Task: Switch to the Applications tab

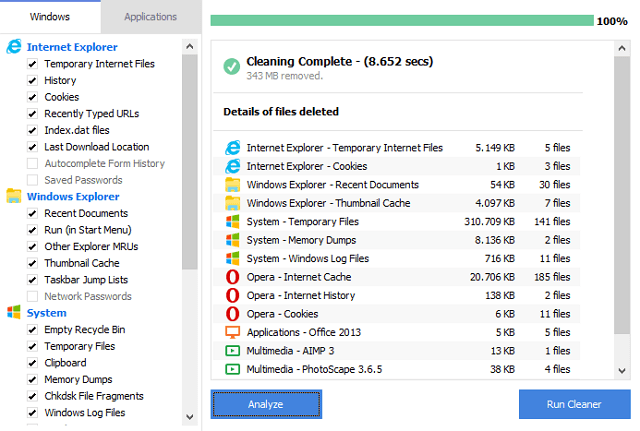Action: click(x=149, y=17)
